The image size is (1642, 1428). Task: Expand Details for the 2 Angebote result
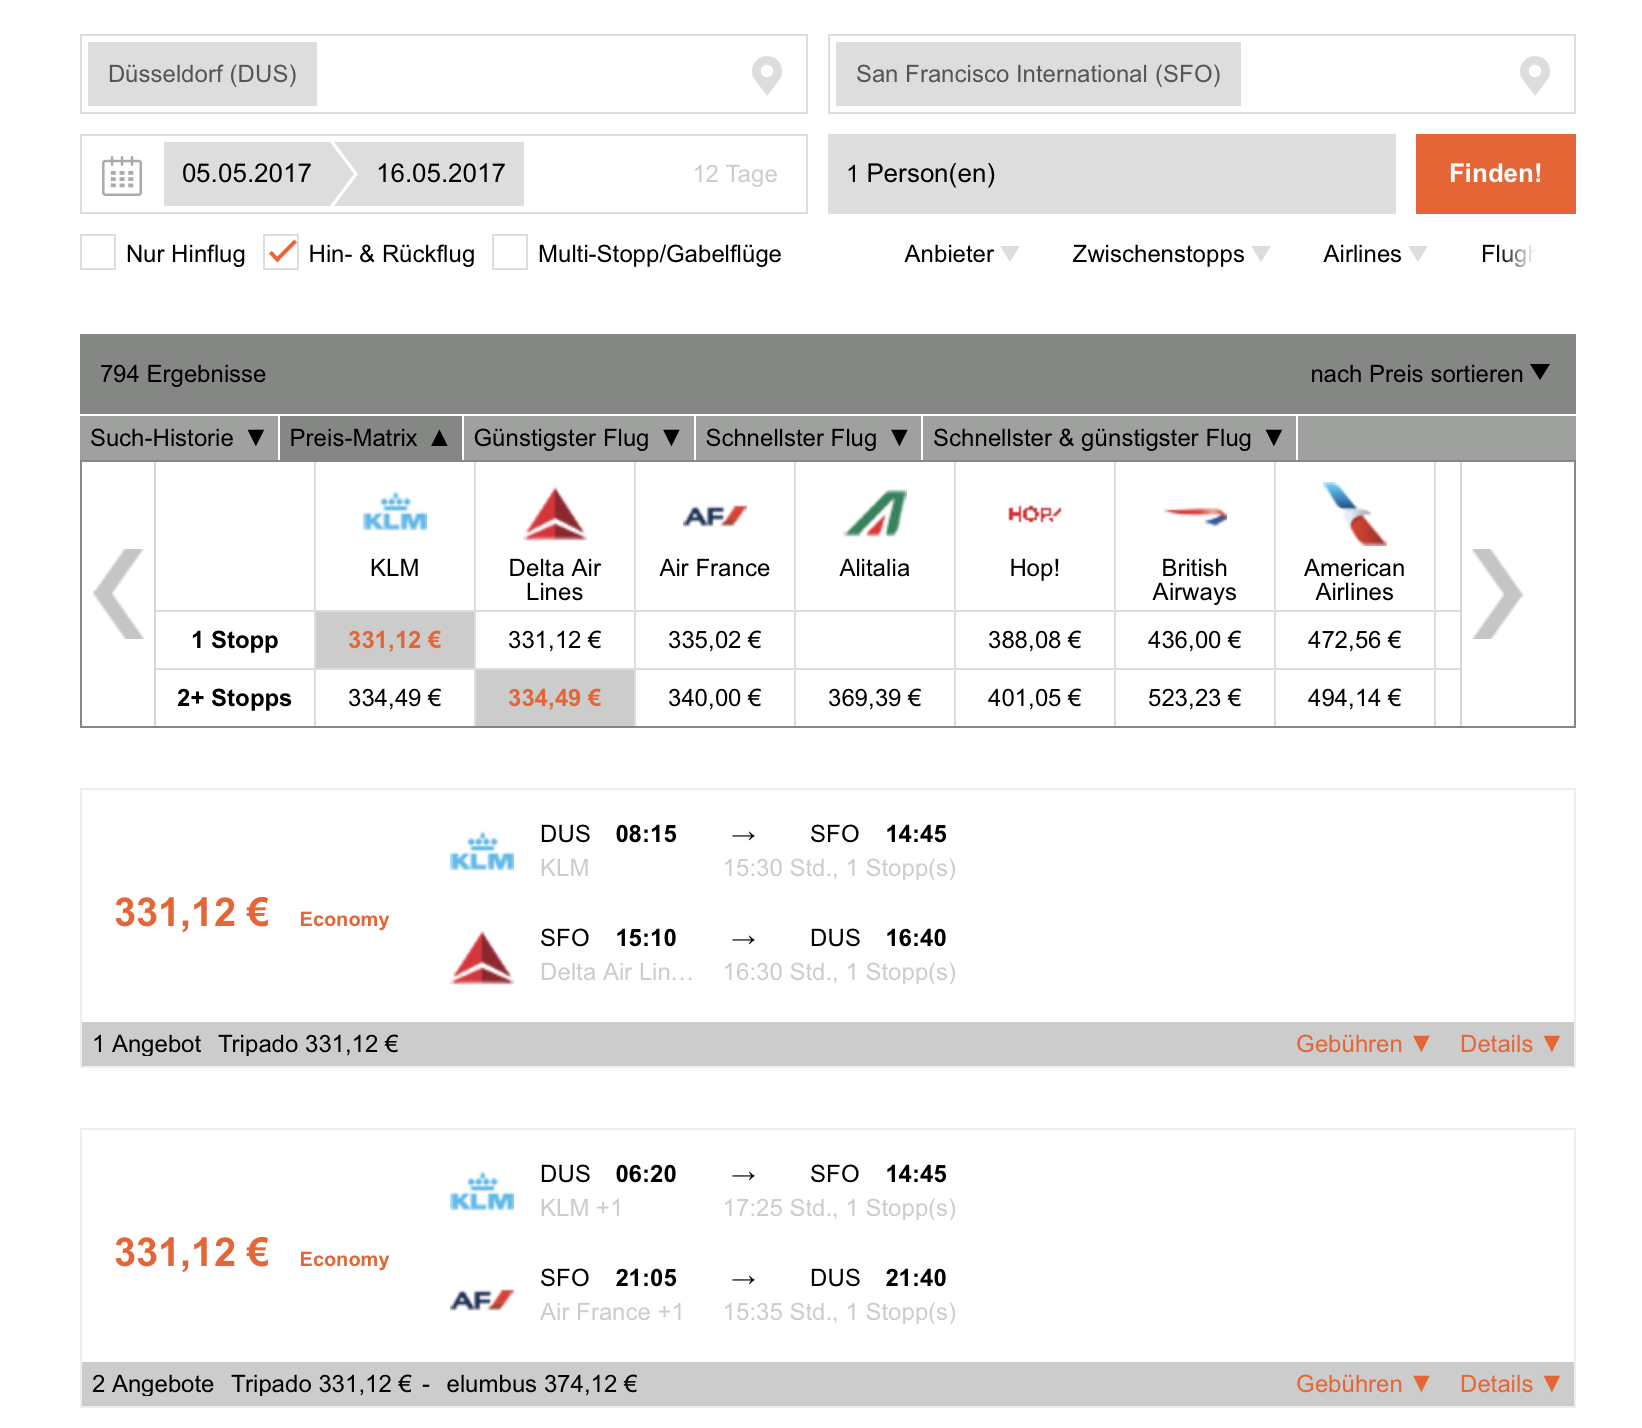point(1510,1384)
